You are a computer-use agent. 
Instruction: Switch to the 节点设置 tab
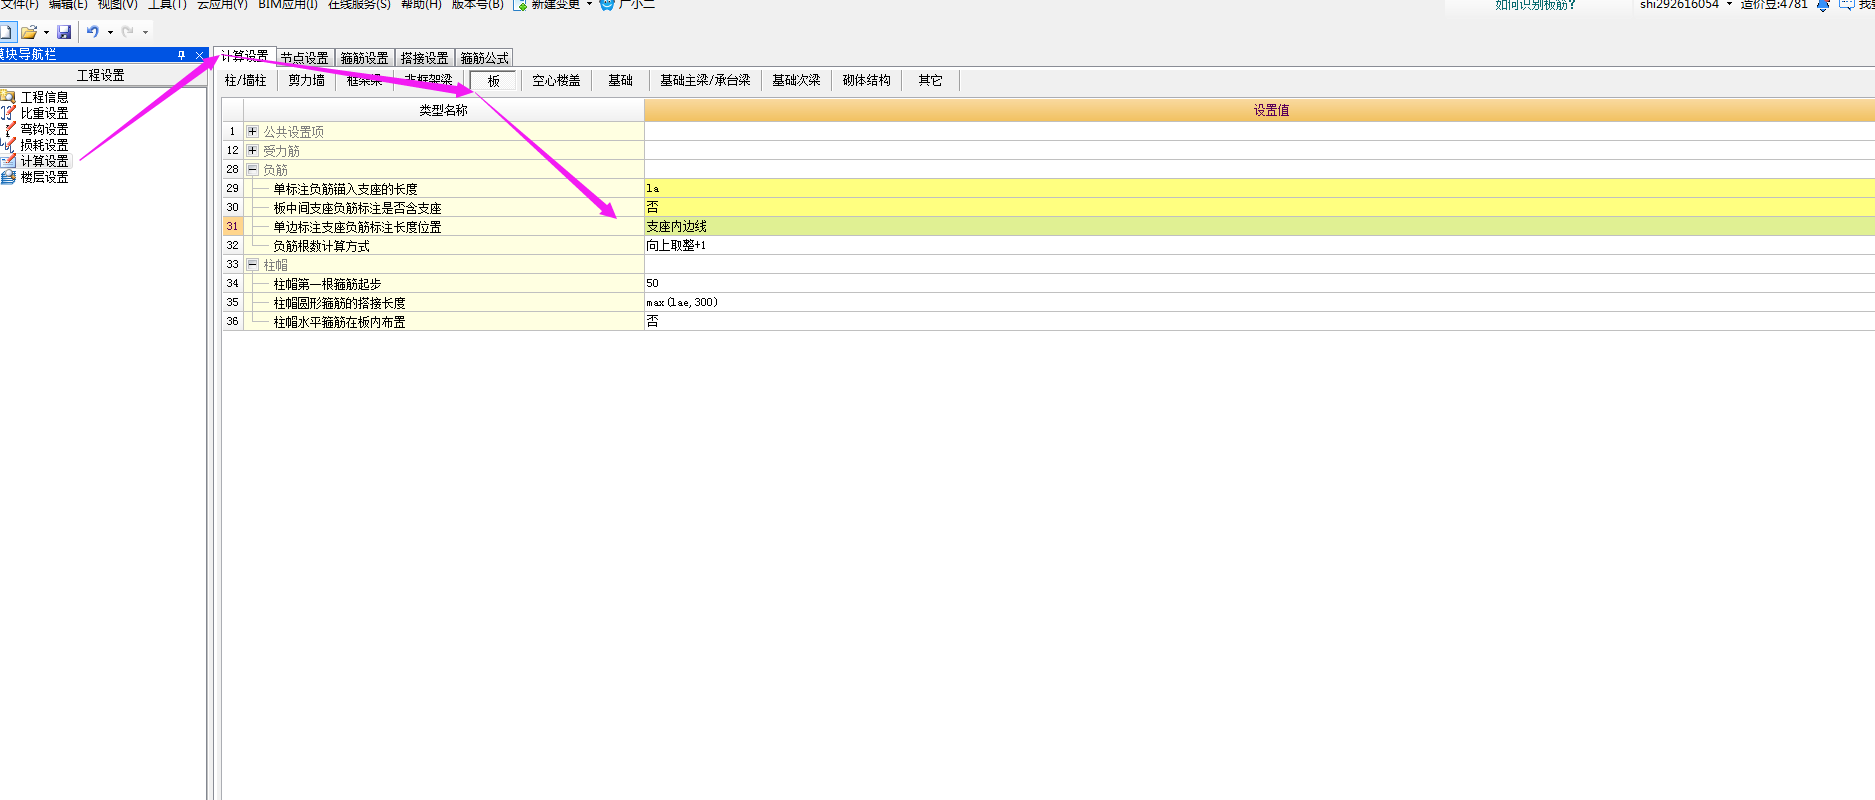click(304, 58)
